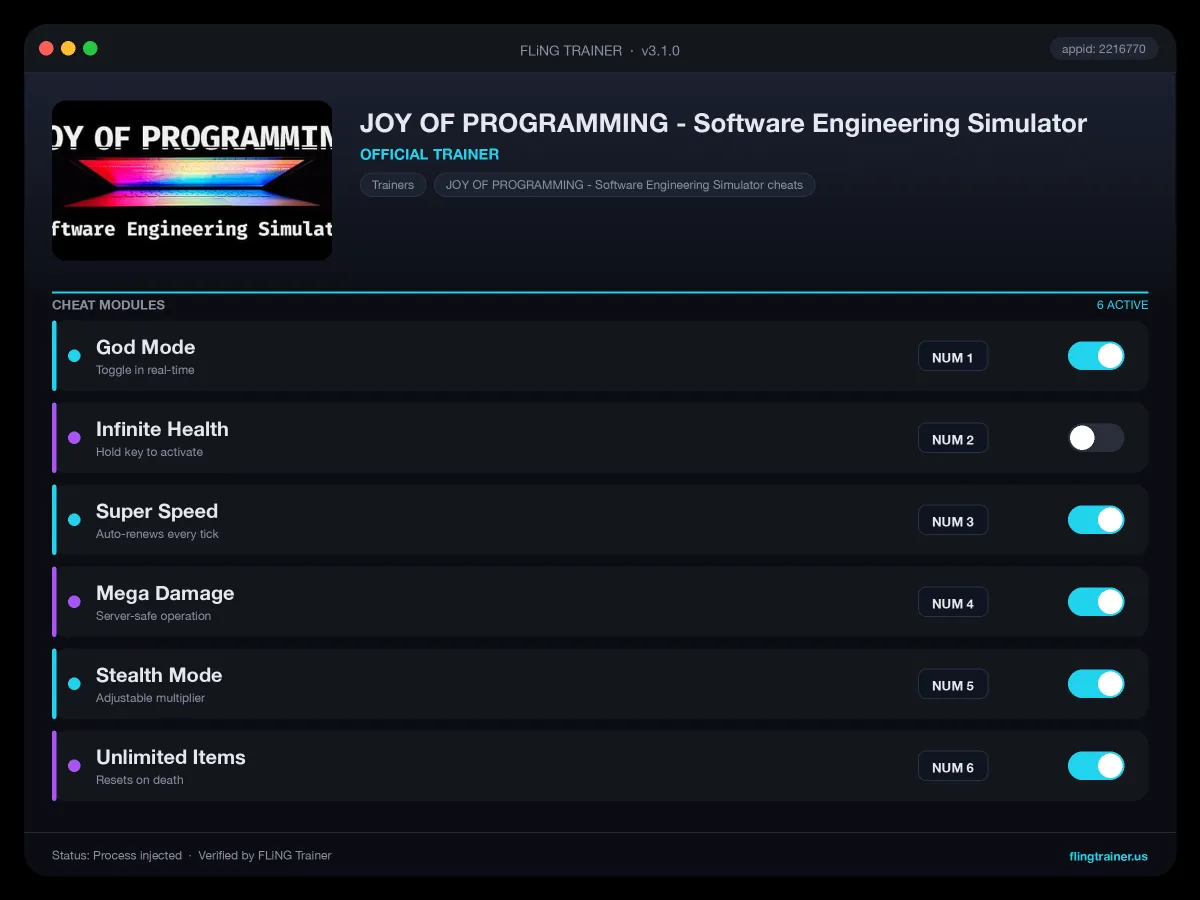Select the game title heading
The width and height of the screenshot is (1200, 900).
[723, 123]
